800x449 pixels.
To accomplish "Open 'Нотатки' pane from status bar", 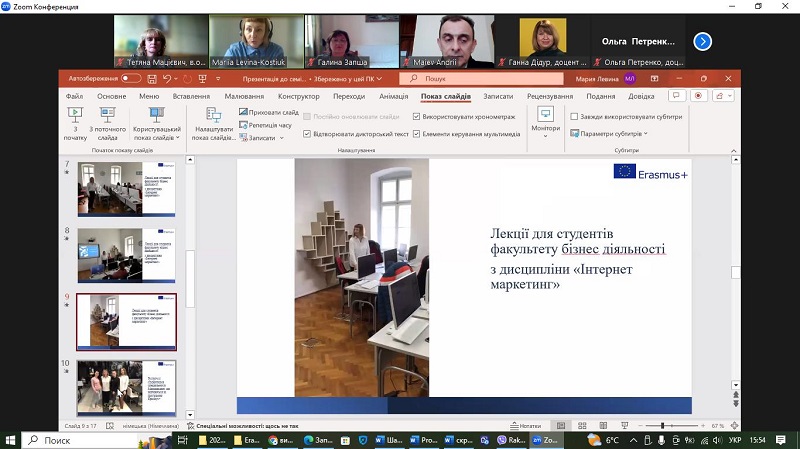I will 525,426.
